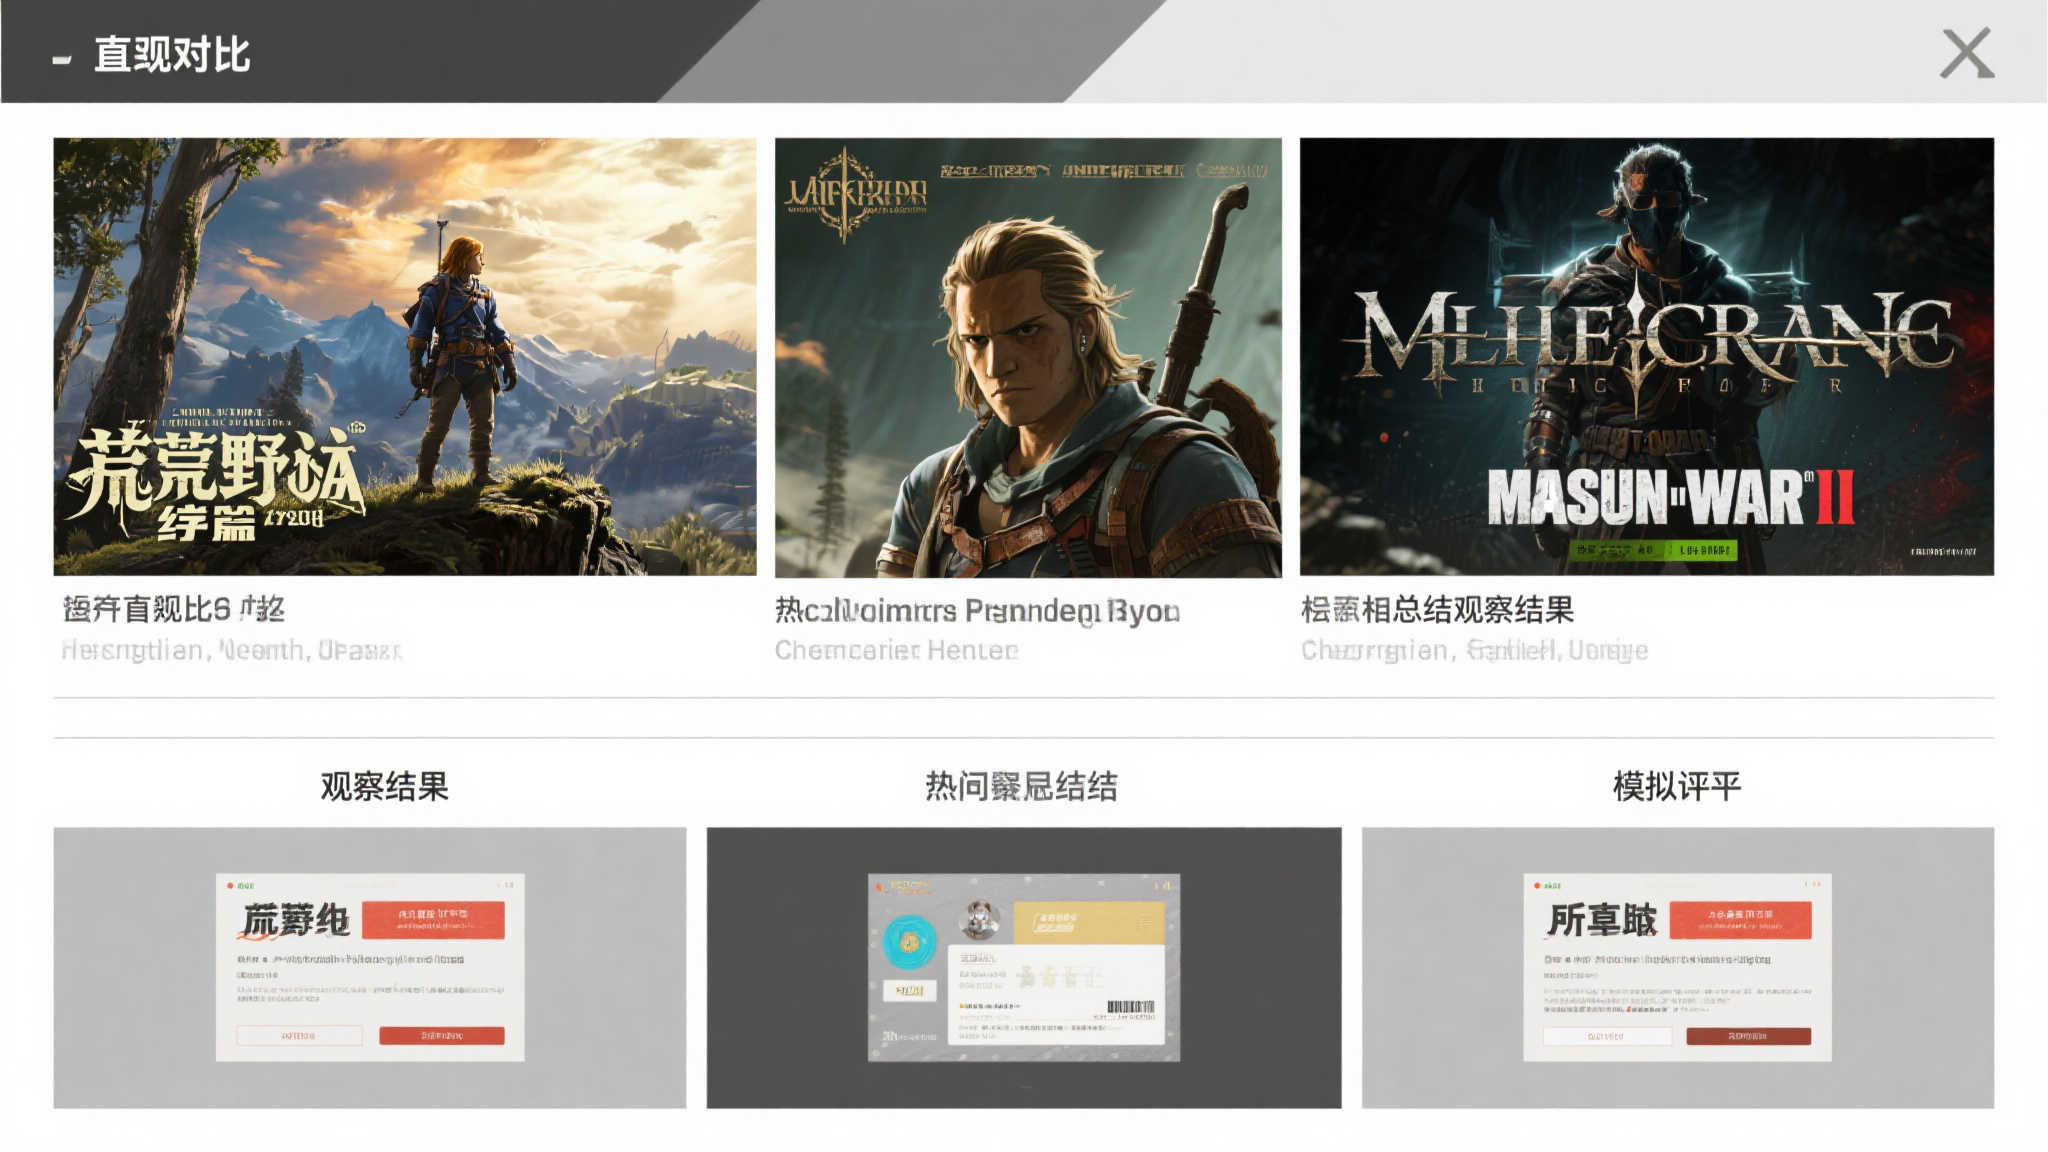The height and width of the screenshot is (1152, 2048).
Task: Click the orange dot icon on the 观察结果 card
Action: click(x=230, y=886)
